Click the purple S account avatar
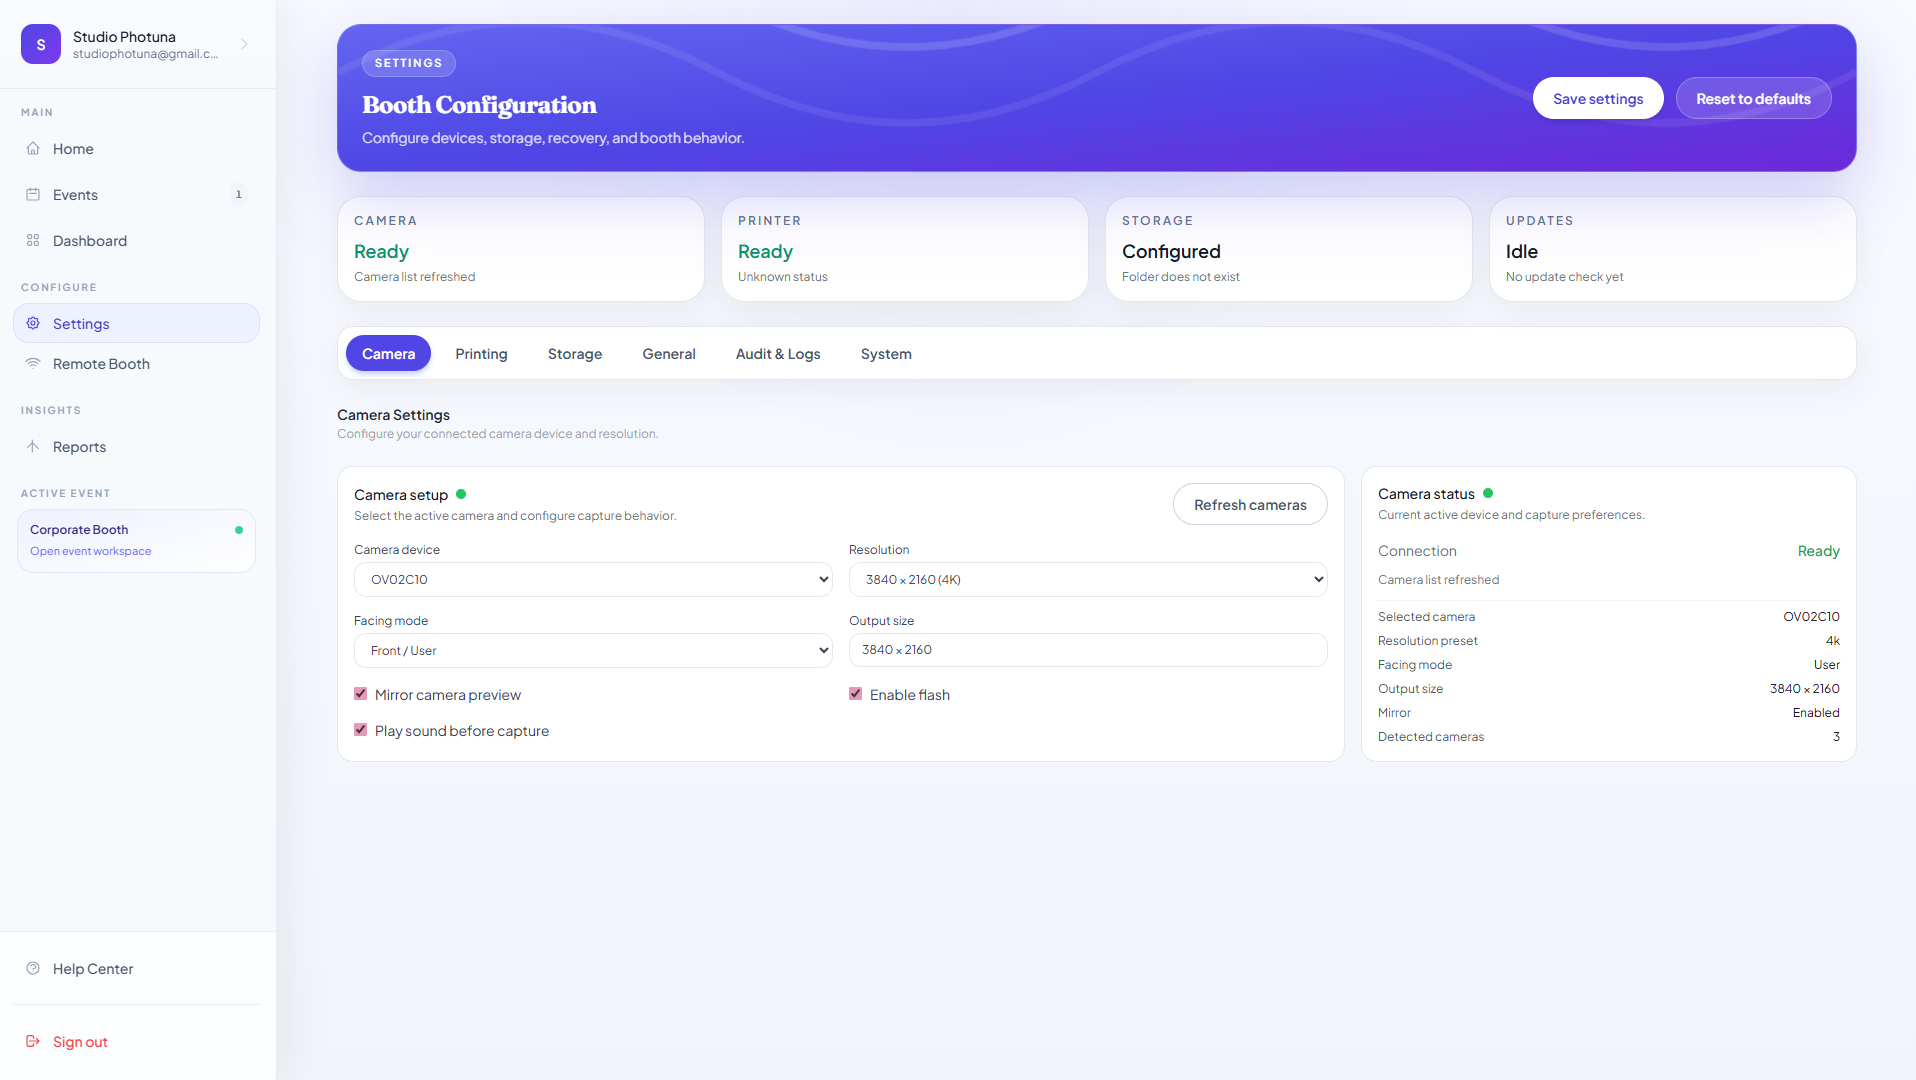Screen dimensions: 1916x1080 41,44
